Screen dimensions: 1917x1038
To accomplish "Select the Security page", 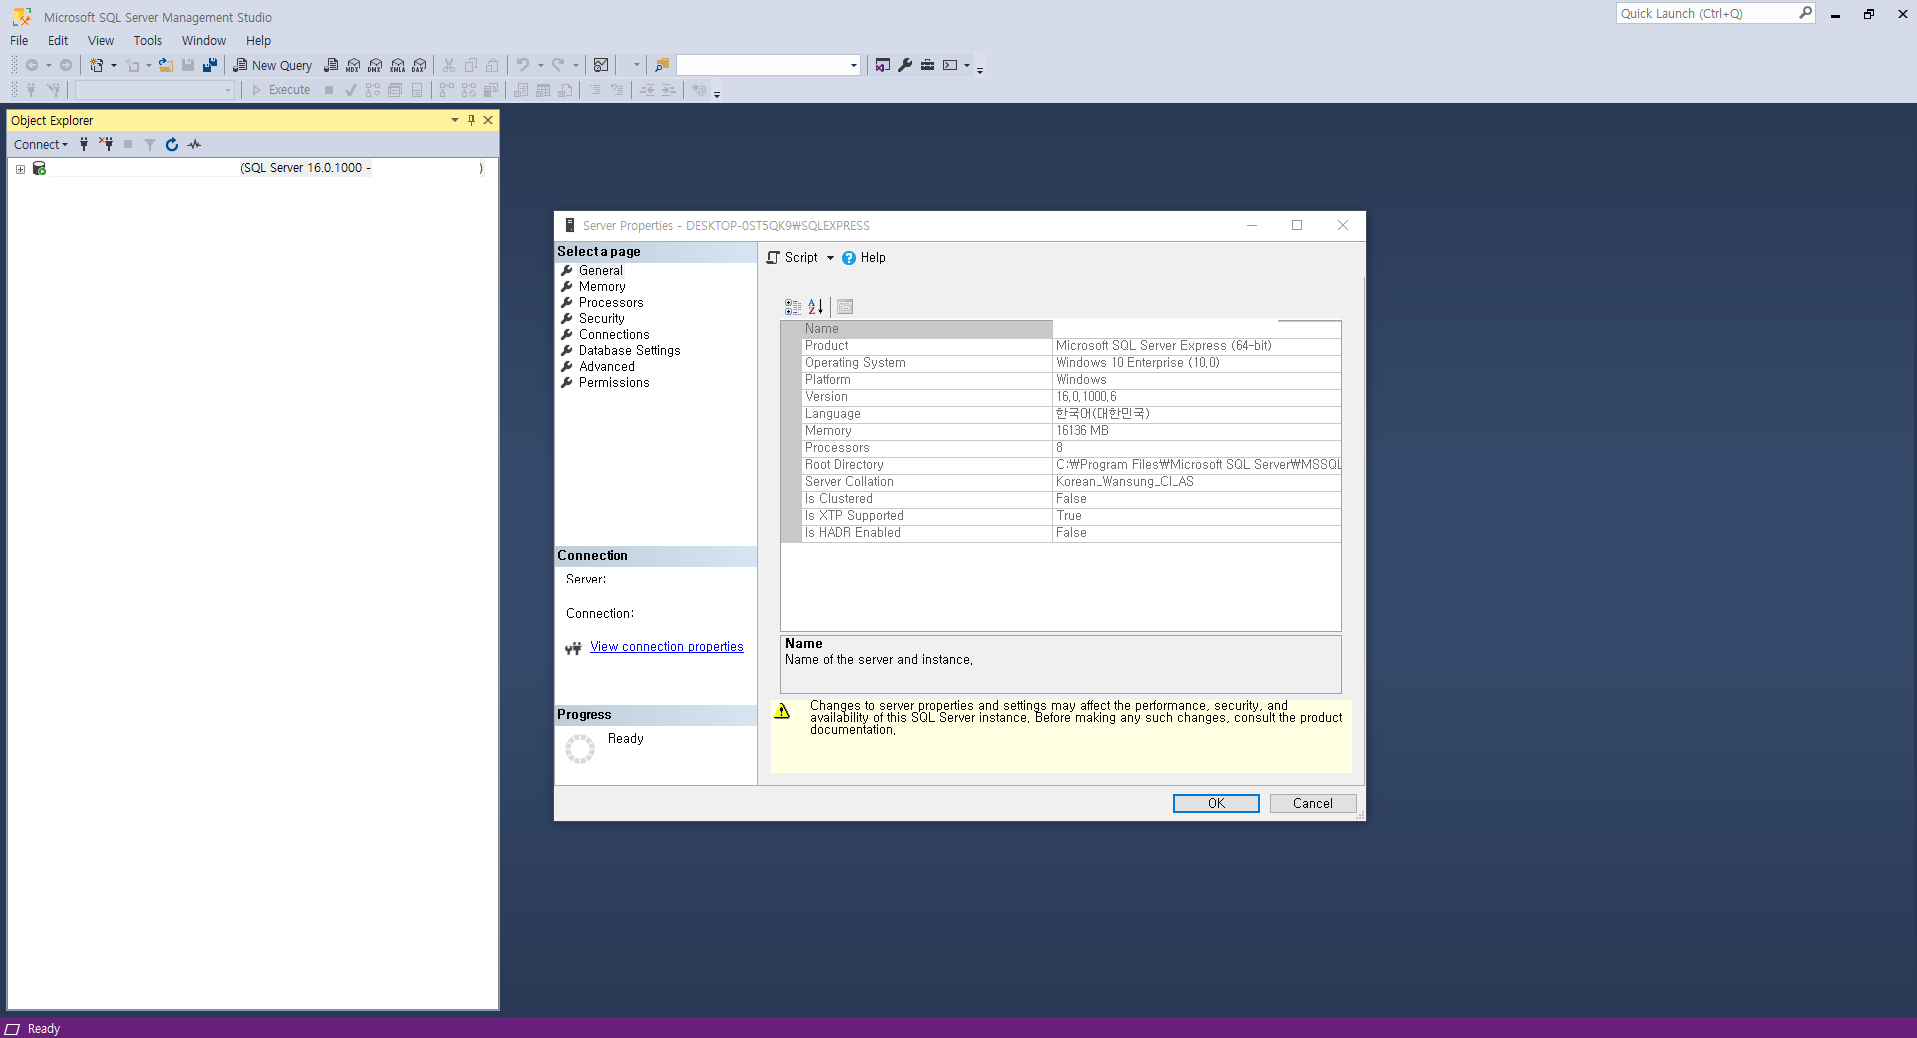I will coord(602,319).
